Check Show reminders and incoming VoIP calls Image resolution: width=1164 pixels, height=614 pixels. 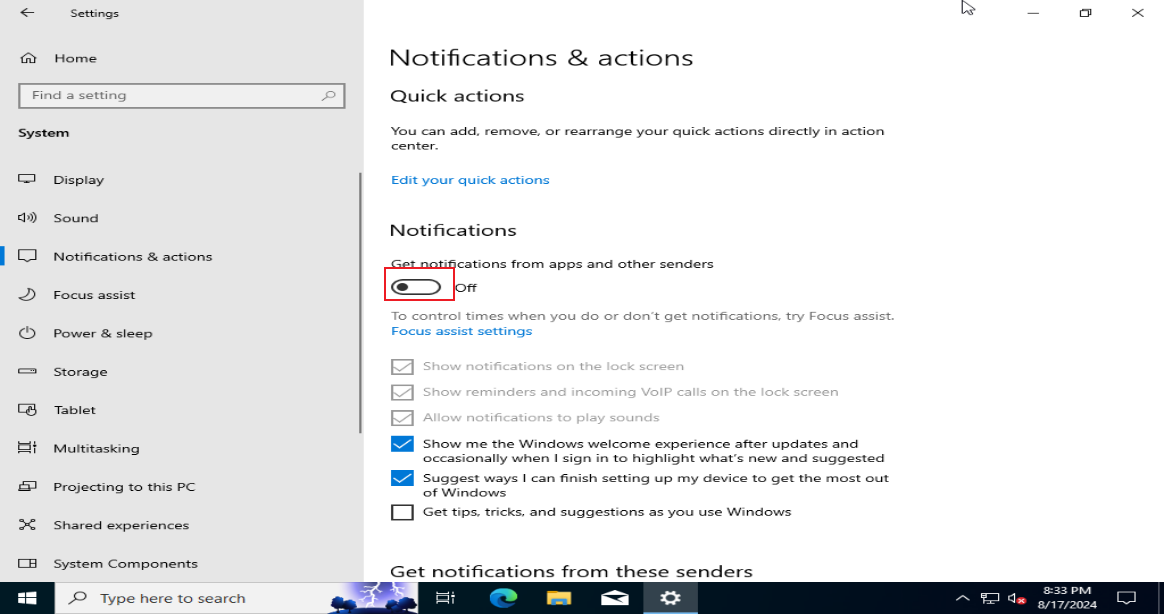click(x=402, y=392)
